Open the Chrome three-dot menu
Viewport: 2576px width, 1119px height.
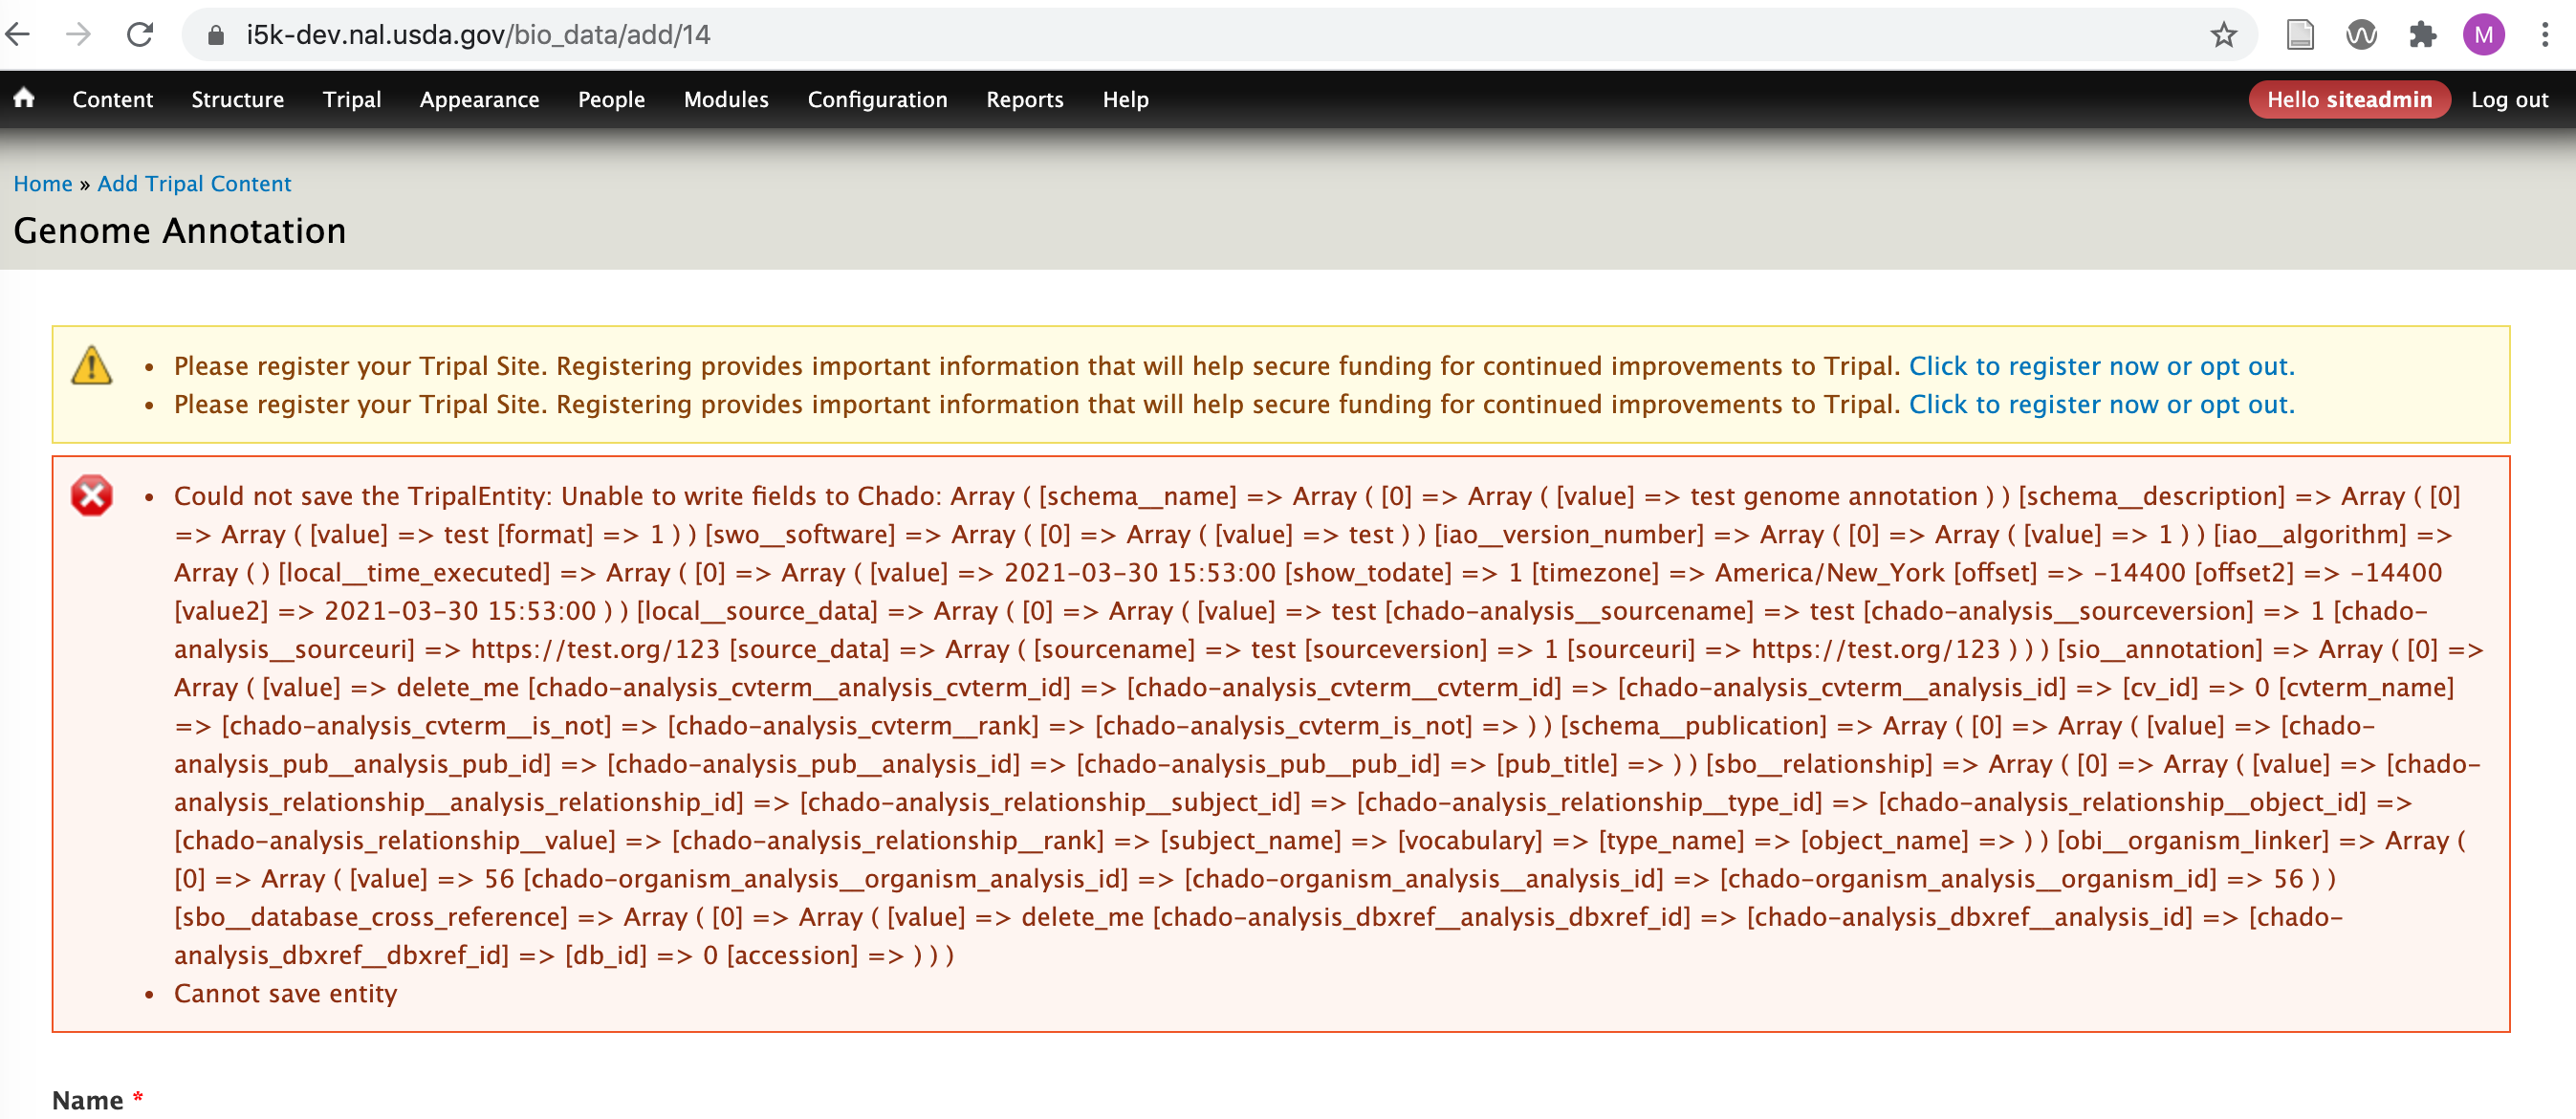[x=2545, y=35]
